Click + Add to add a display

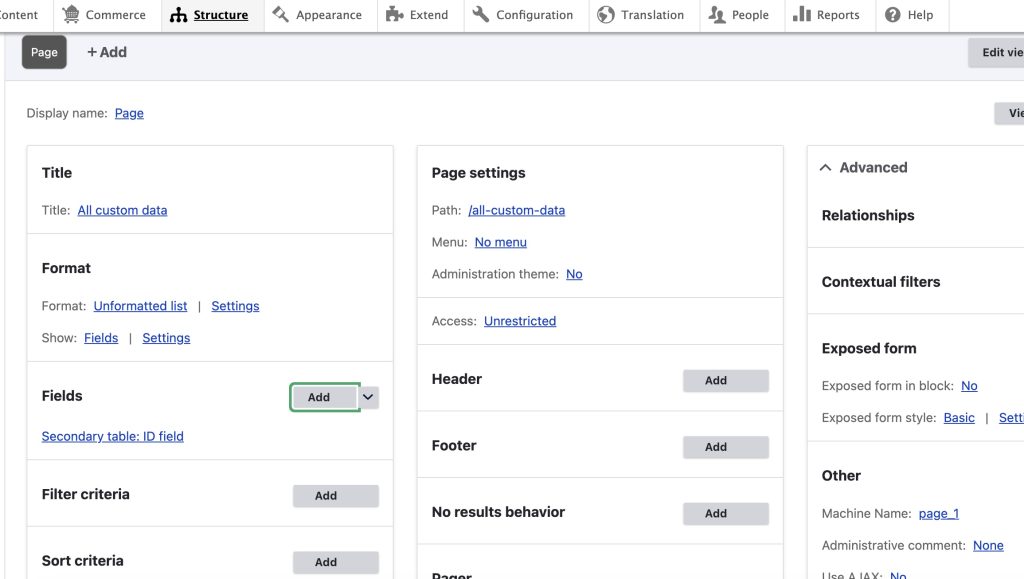point(107,52)
